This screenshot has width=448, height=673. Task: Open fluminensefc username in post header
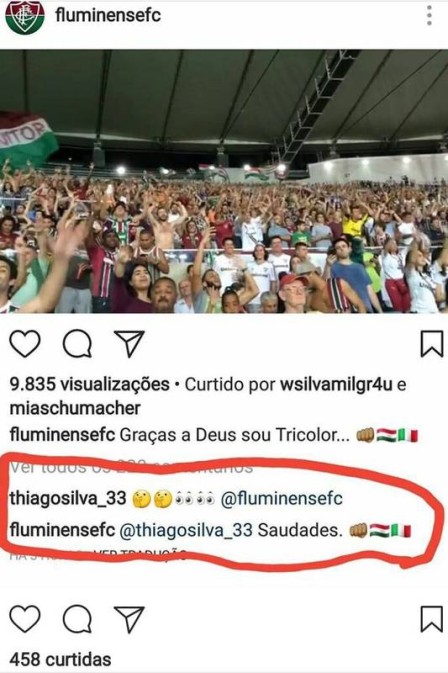pos(108,15)
